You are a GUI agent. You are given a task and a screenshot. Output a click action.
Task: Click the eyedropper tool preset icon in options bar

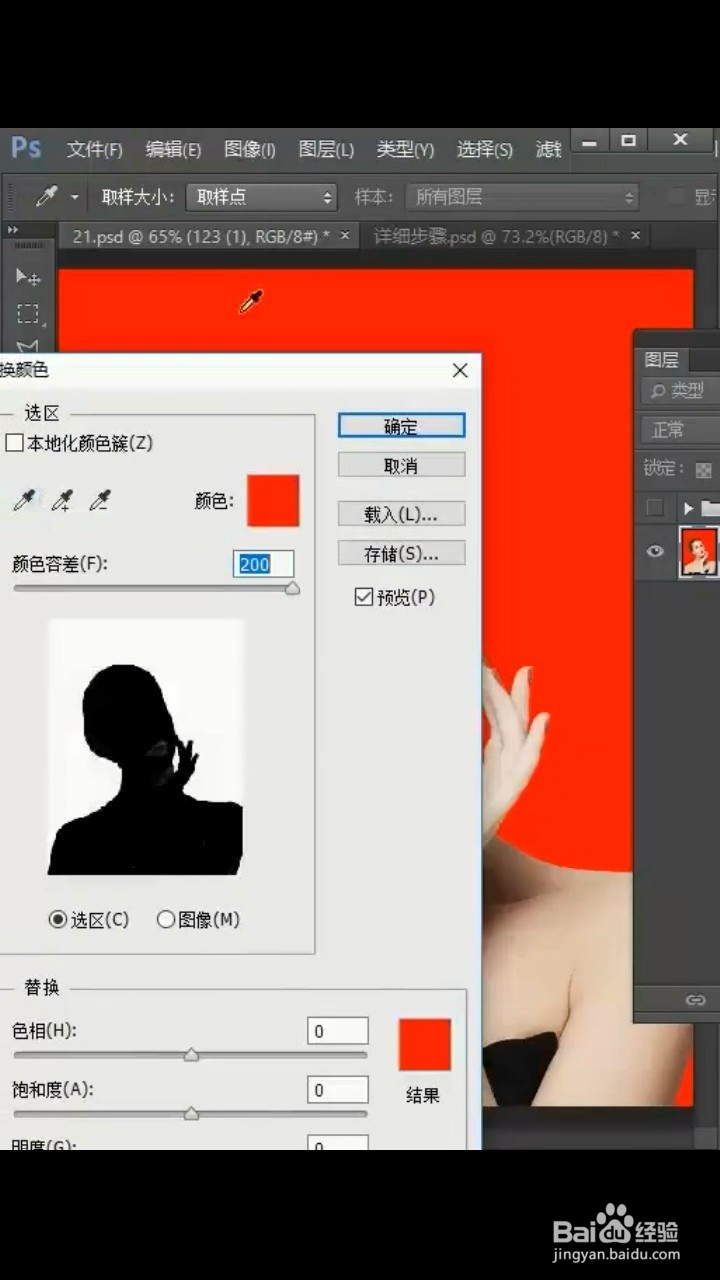(x=46, y=197)
